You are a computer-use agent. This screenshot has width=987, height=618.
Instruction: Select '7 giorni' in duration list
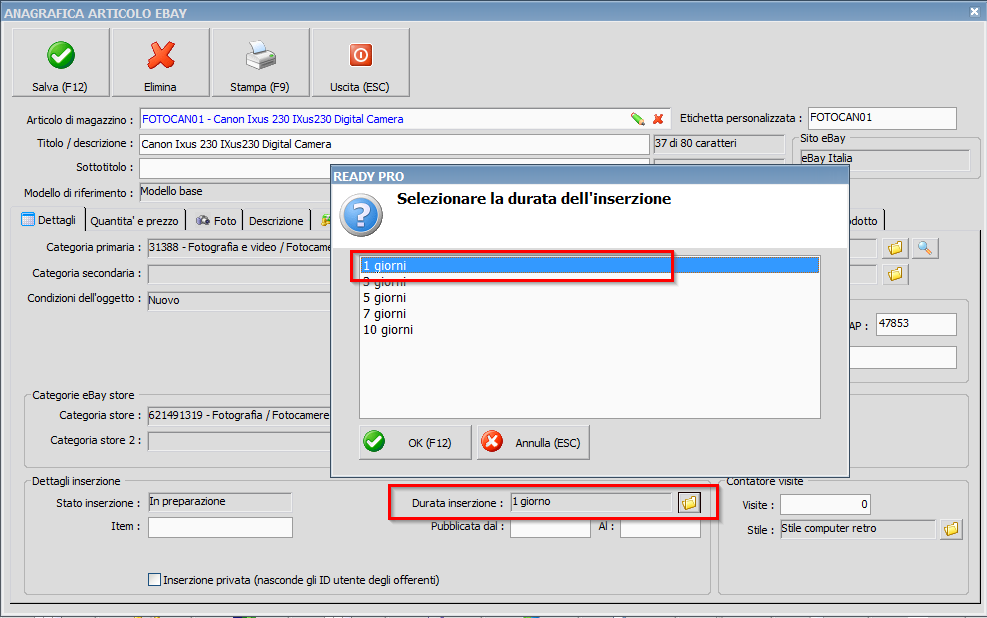(589, 313)
